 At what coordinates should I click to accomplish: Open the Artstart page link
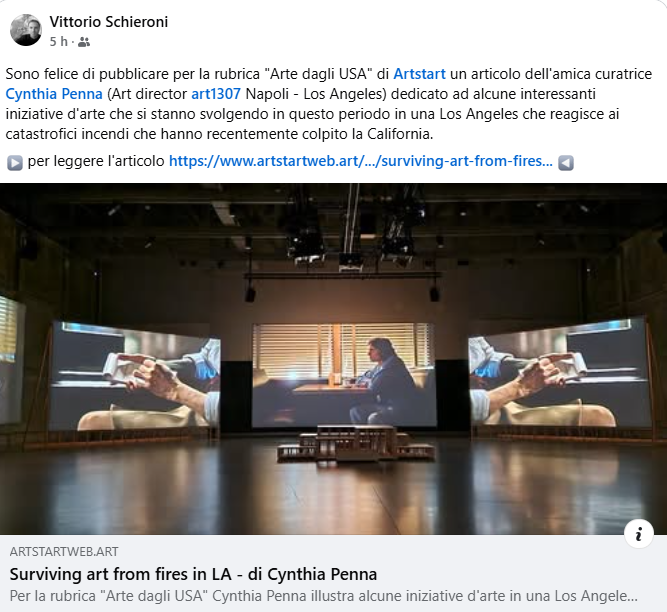pos(419,74)
